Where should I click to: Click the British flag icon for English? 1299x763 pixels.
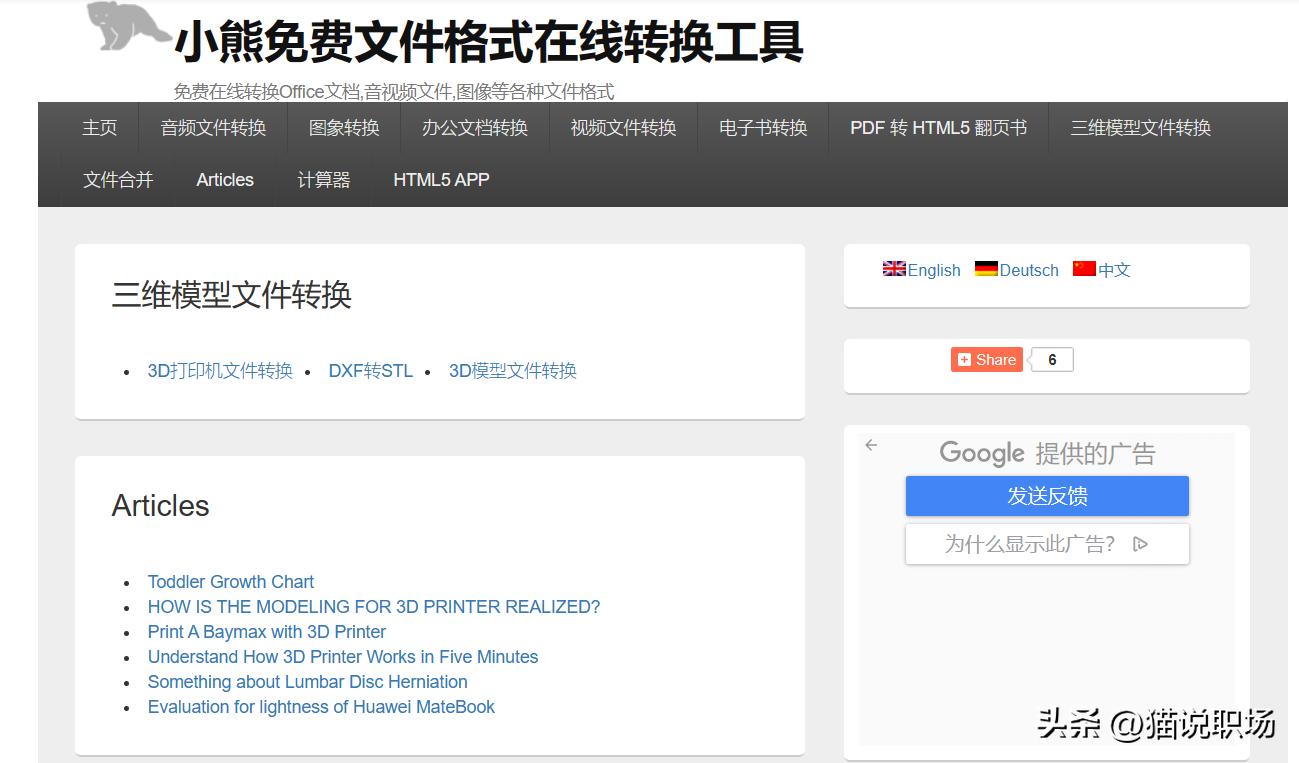pyautogui.click(x=893, y=269)
